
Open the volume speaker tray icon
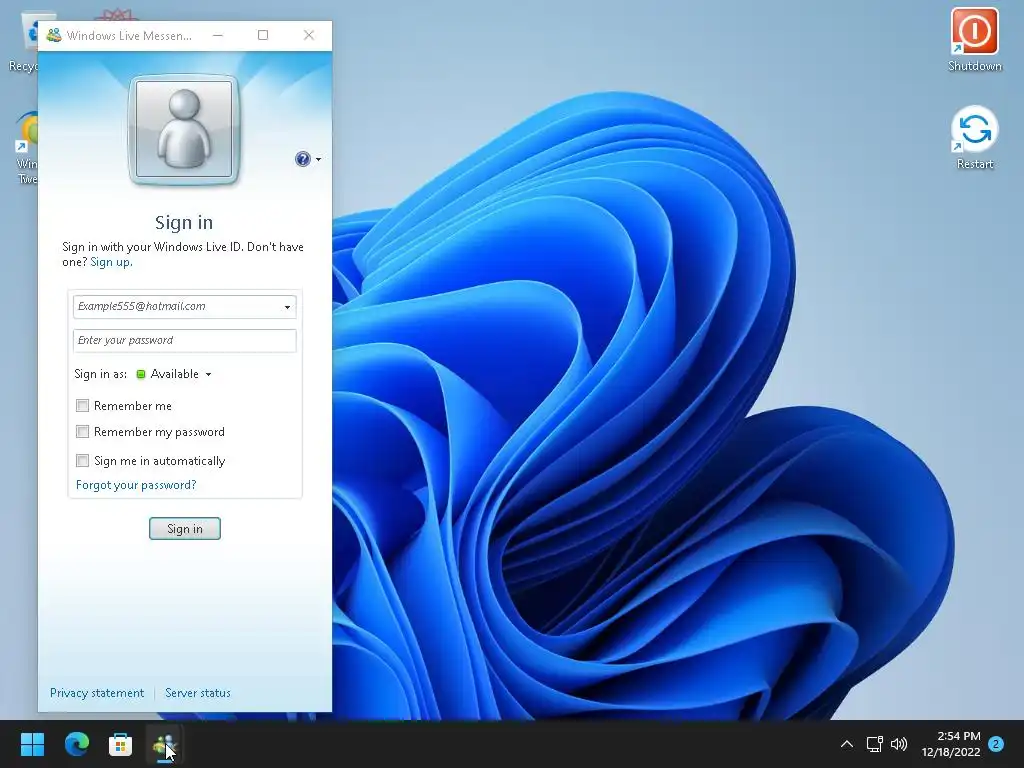tap(899, 744)
